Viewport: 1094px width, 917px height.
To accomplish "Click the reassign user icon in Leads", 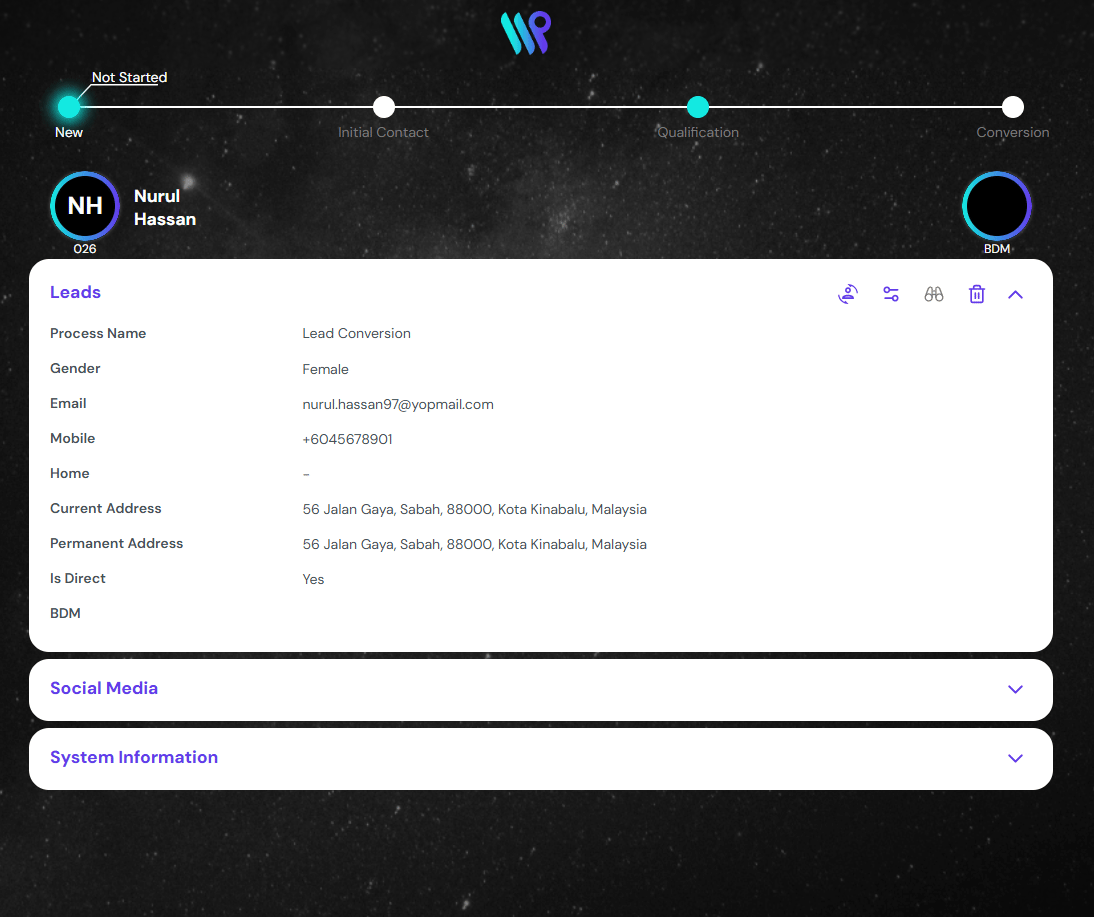I will point(848,294).
